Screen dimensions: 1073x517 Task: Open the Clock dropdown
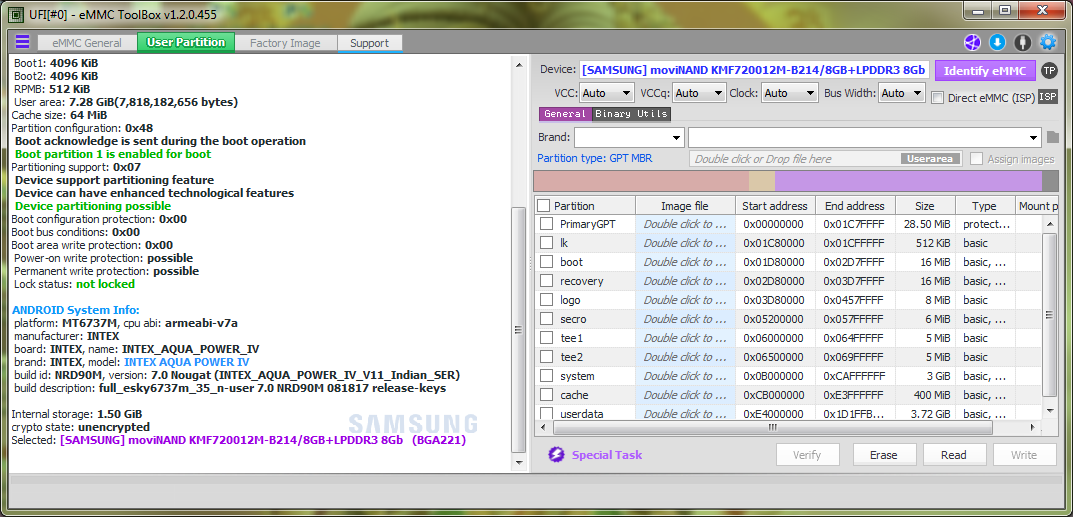pos(790,93)
